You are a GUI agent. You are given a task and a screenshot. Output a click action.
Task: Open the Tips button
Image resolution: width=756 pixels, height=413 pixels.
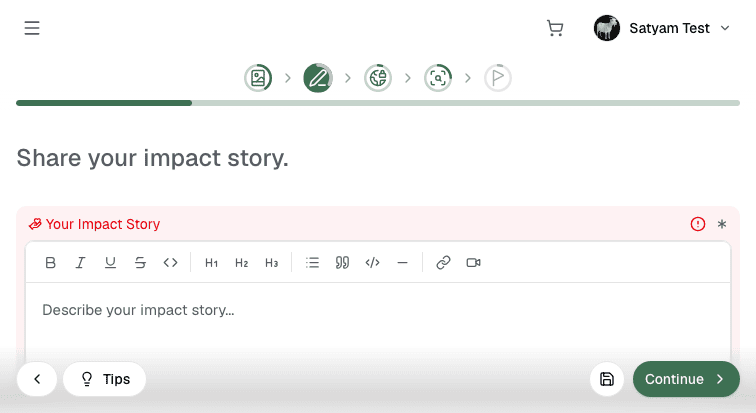click(x=105, y=379)
